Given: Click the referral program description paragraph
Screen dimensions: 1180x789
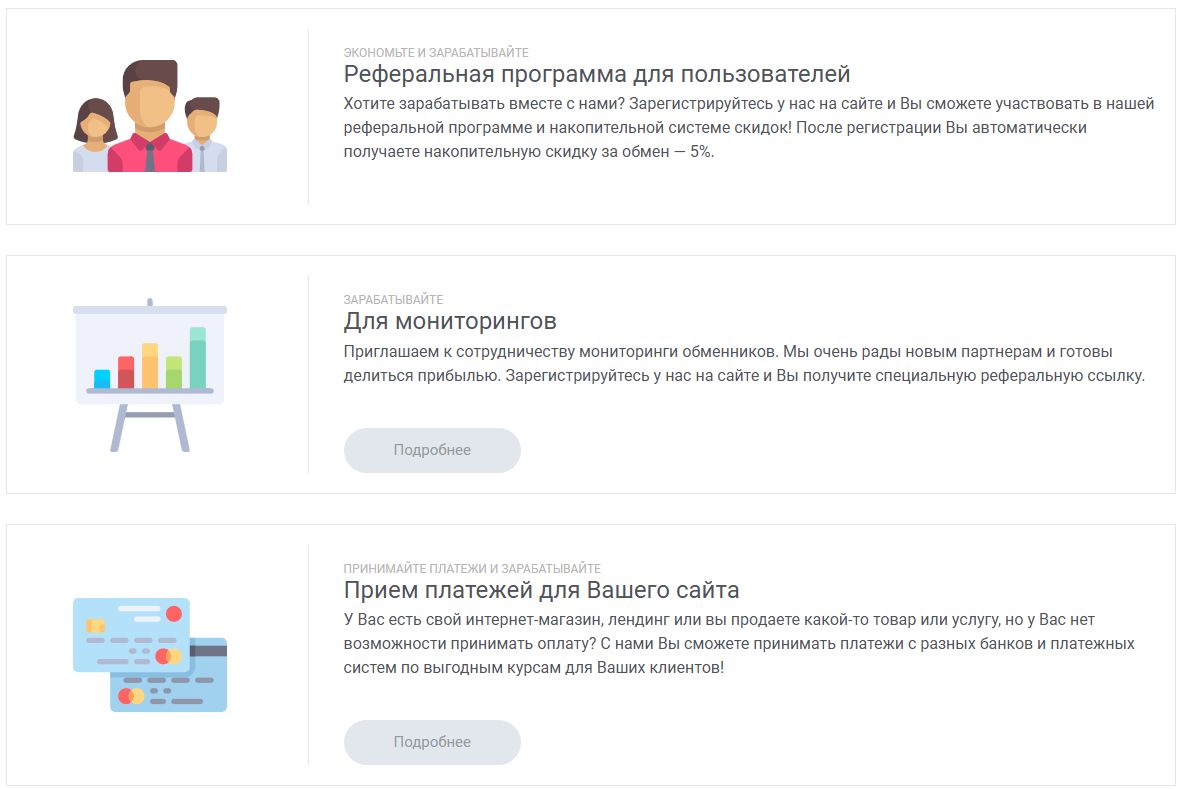Looking at the screenshot, I should [748, 128].
